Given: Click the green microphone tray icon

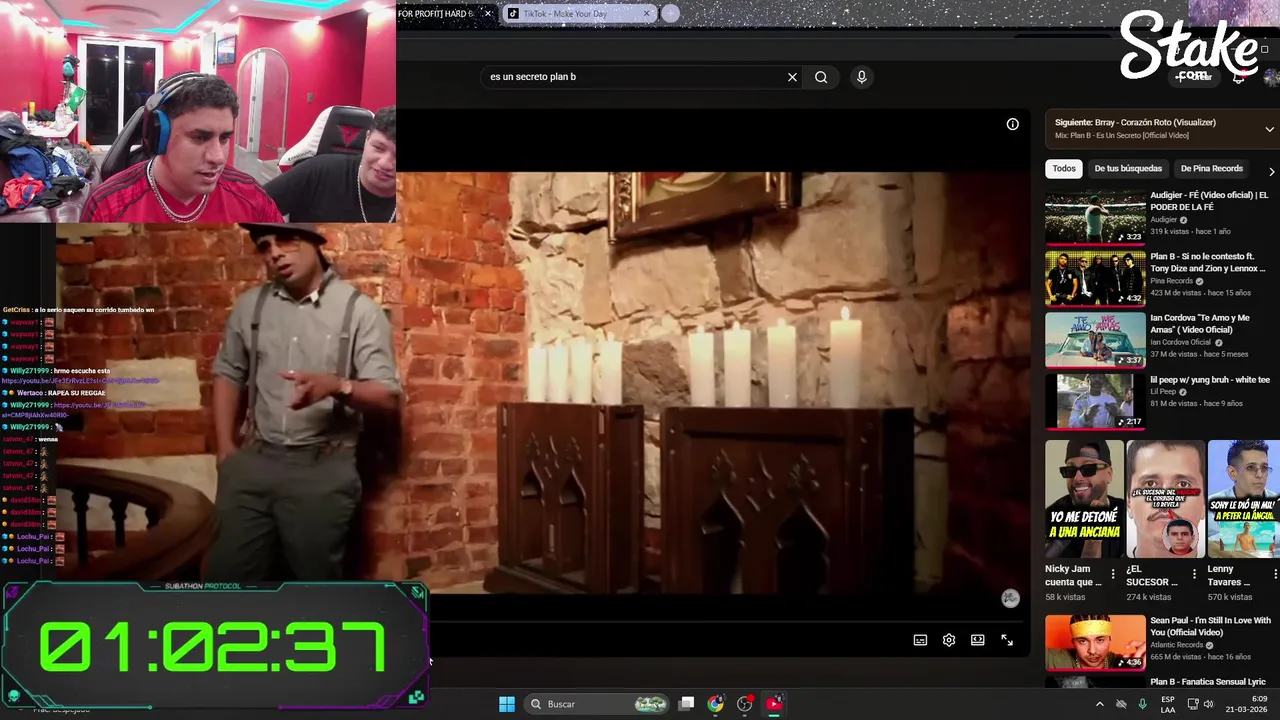Looking at the screenshot, I should pyautogui.click(x=1142, y=704).
